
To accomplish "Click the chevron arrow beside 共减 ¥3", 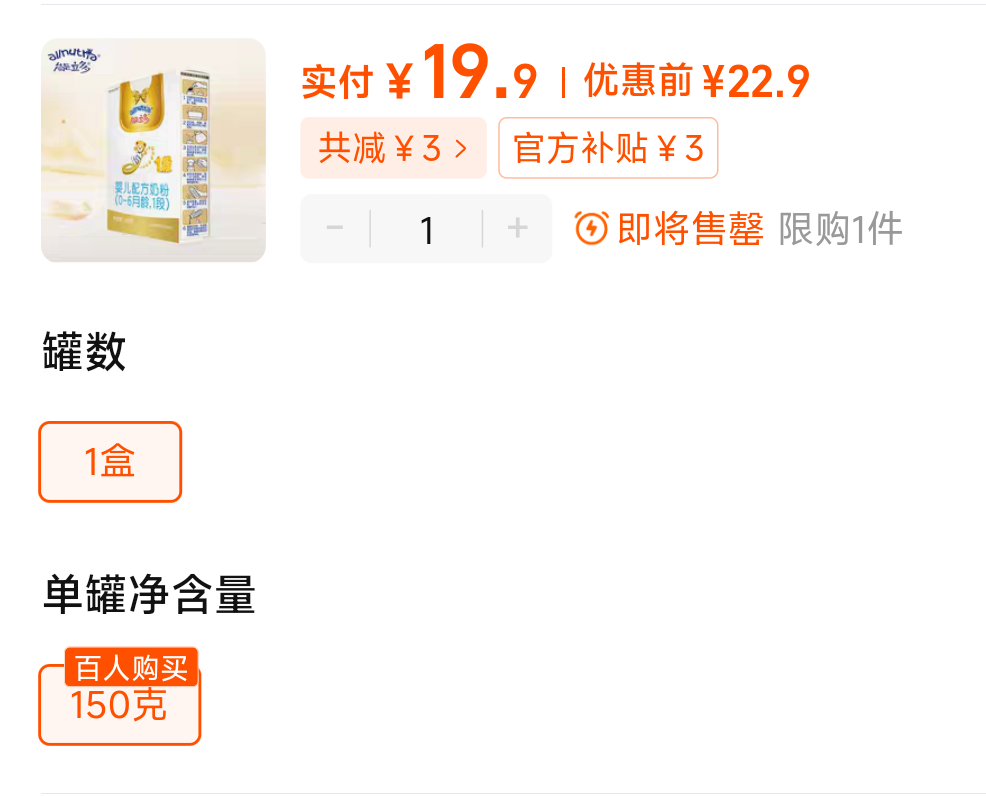I will [462, 149].
